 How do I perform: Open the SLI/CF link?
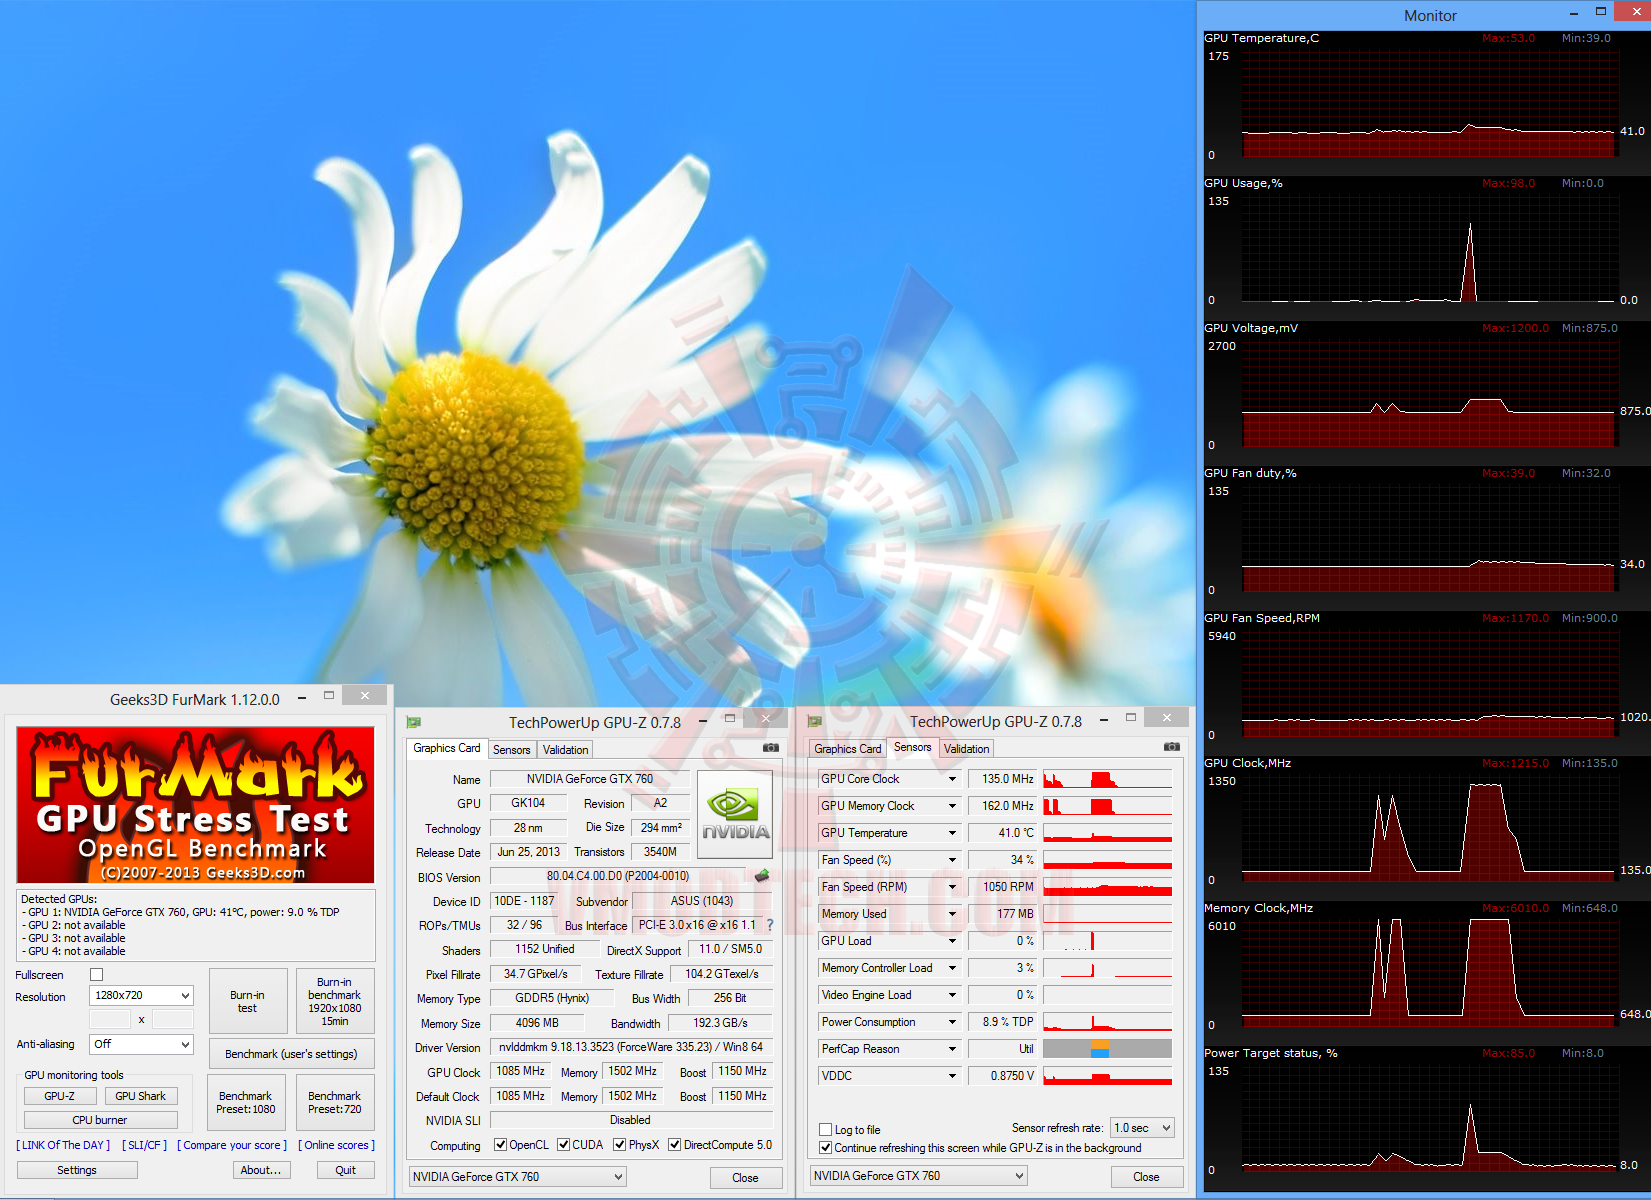[145, 1145]
